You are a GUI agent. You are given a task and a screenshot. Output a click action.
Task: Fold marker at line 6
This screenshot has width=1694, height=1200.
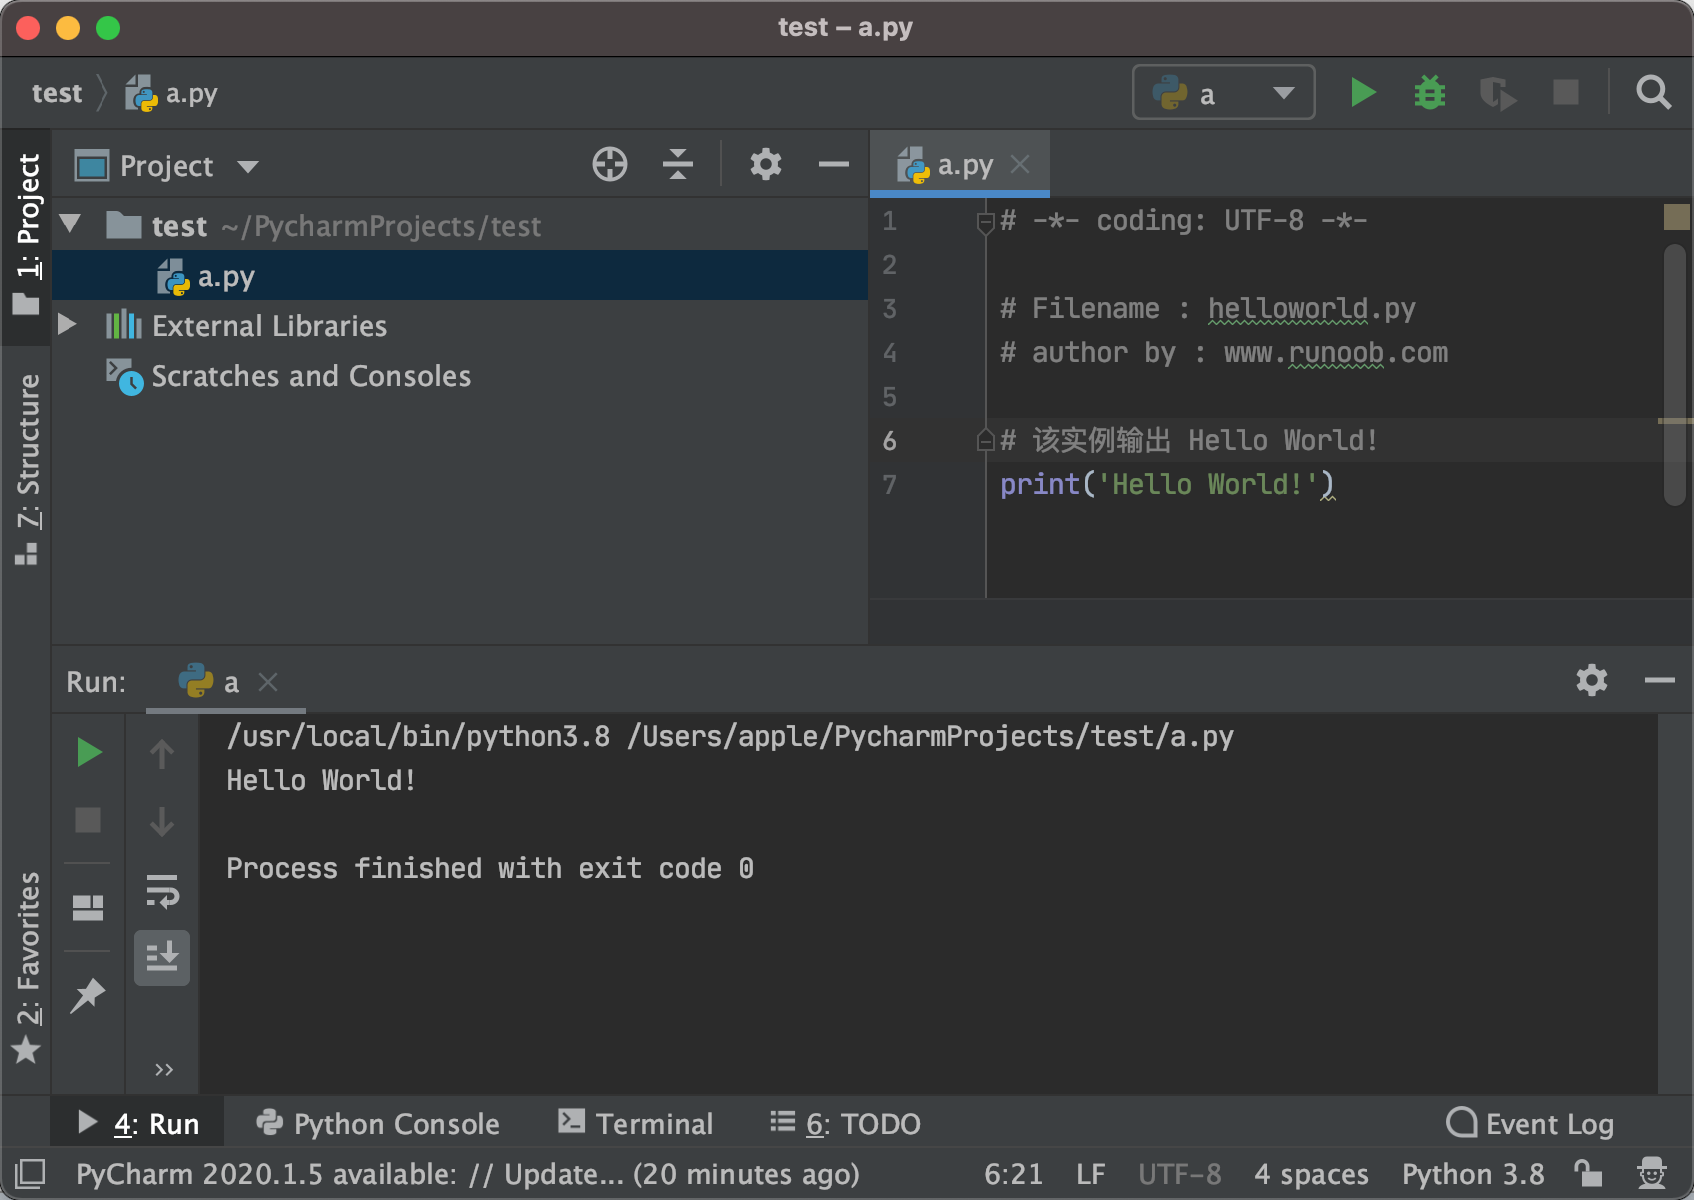[x=985, y=440]
